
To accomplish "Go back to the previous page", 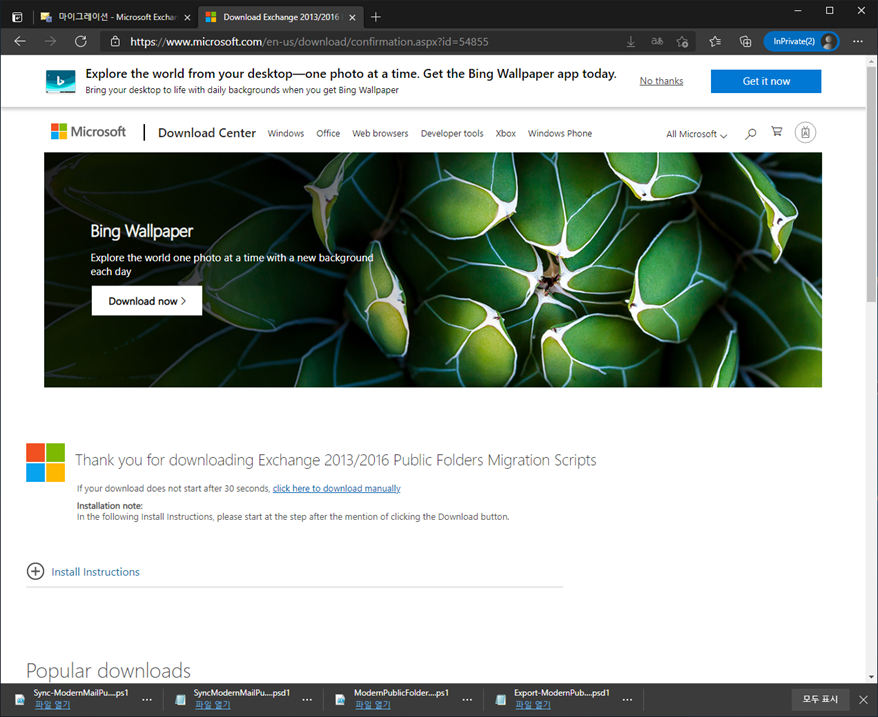I will click(x=20, y=41).
